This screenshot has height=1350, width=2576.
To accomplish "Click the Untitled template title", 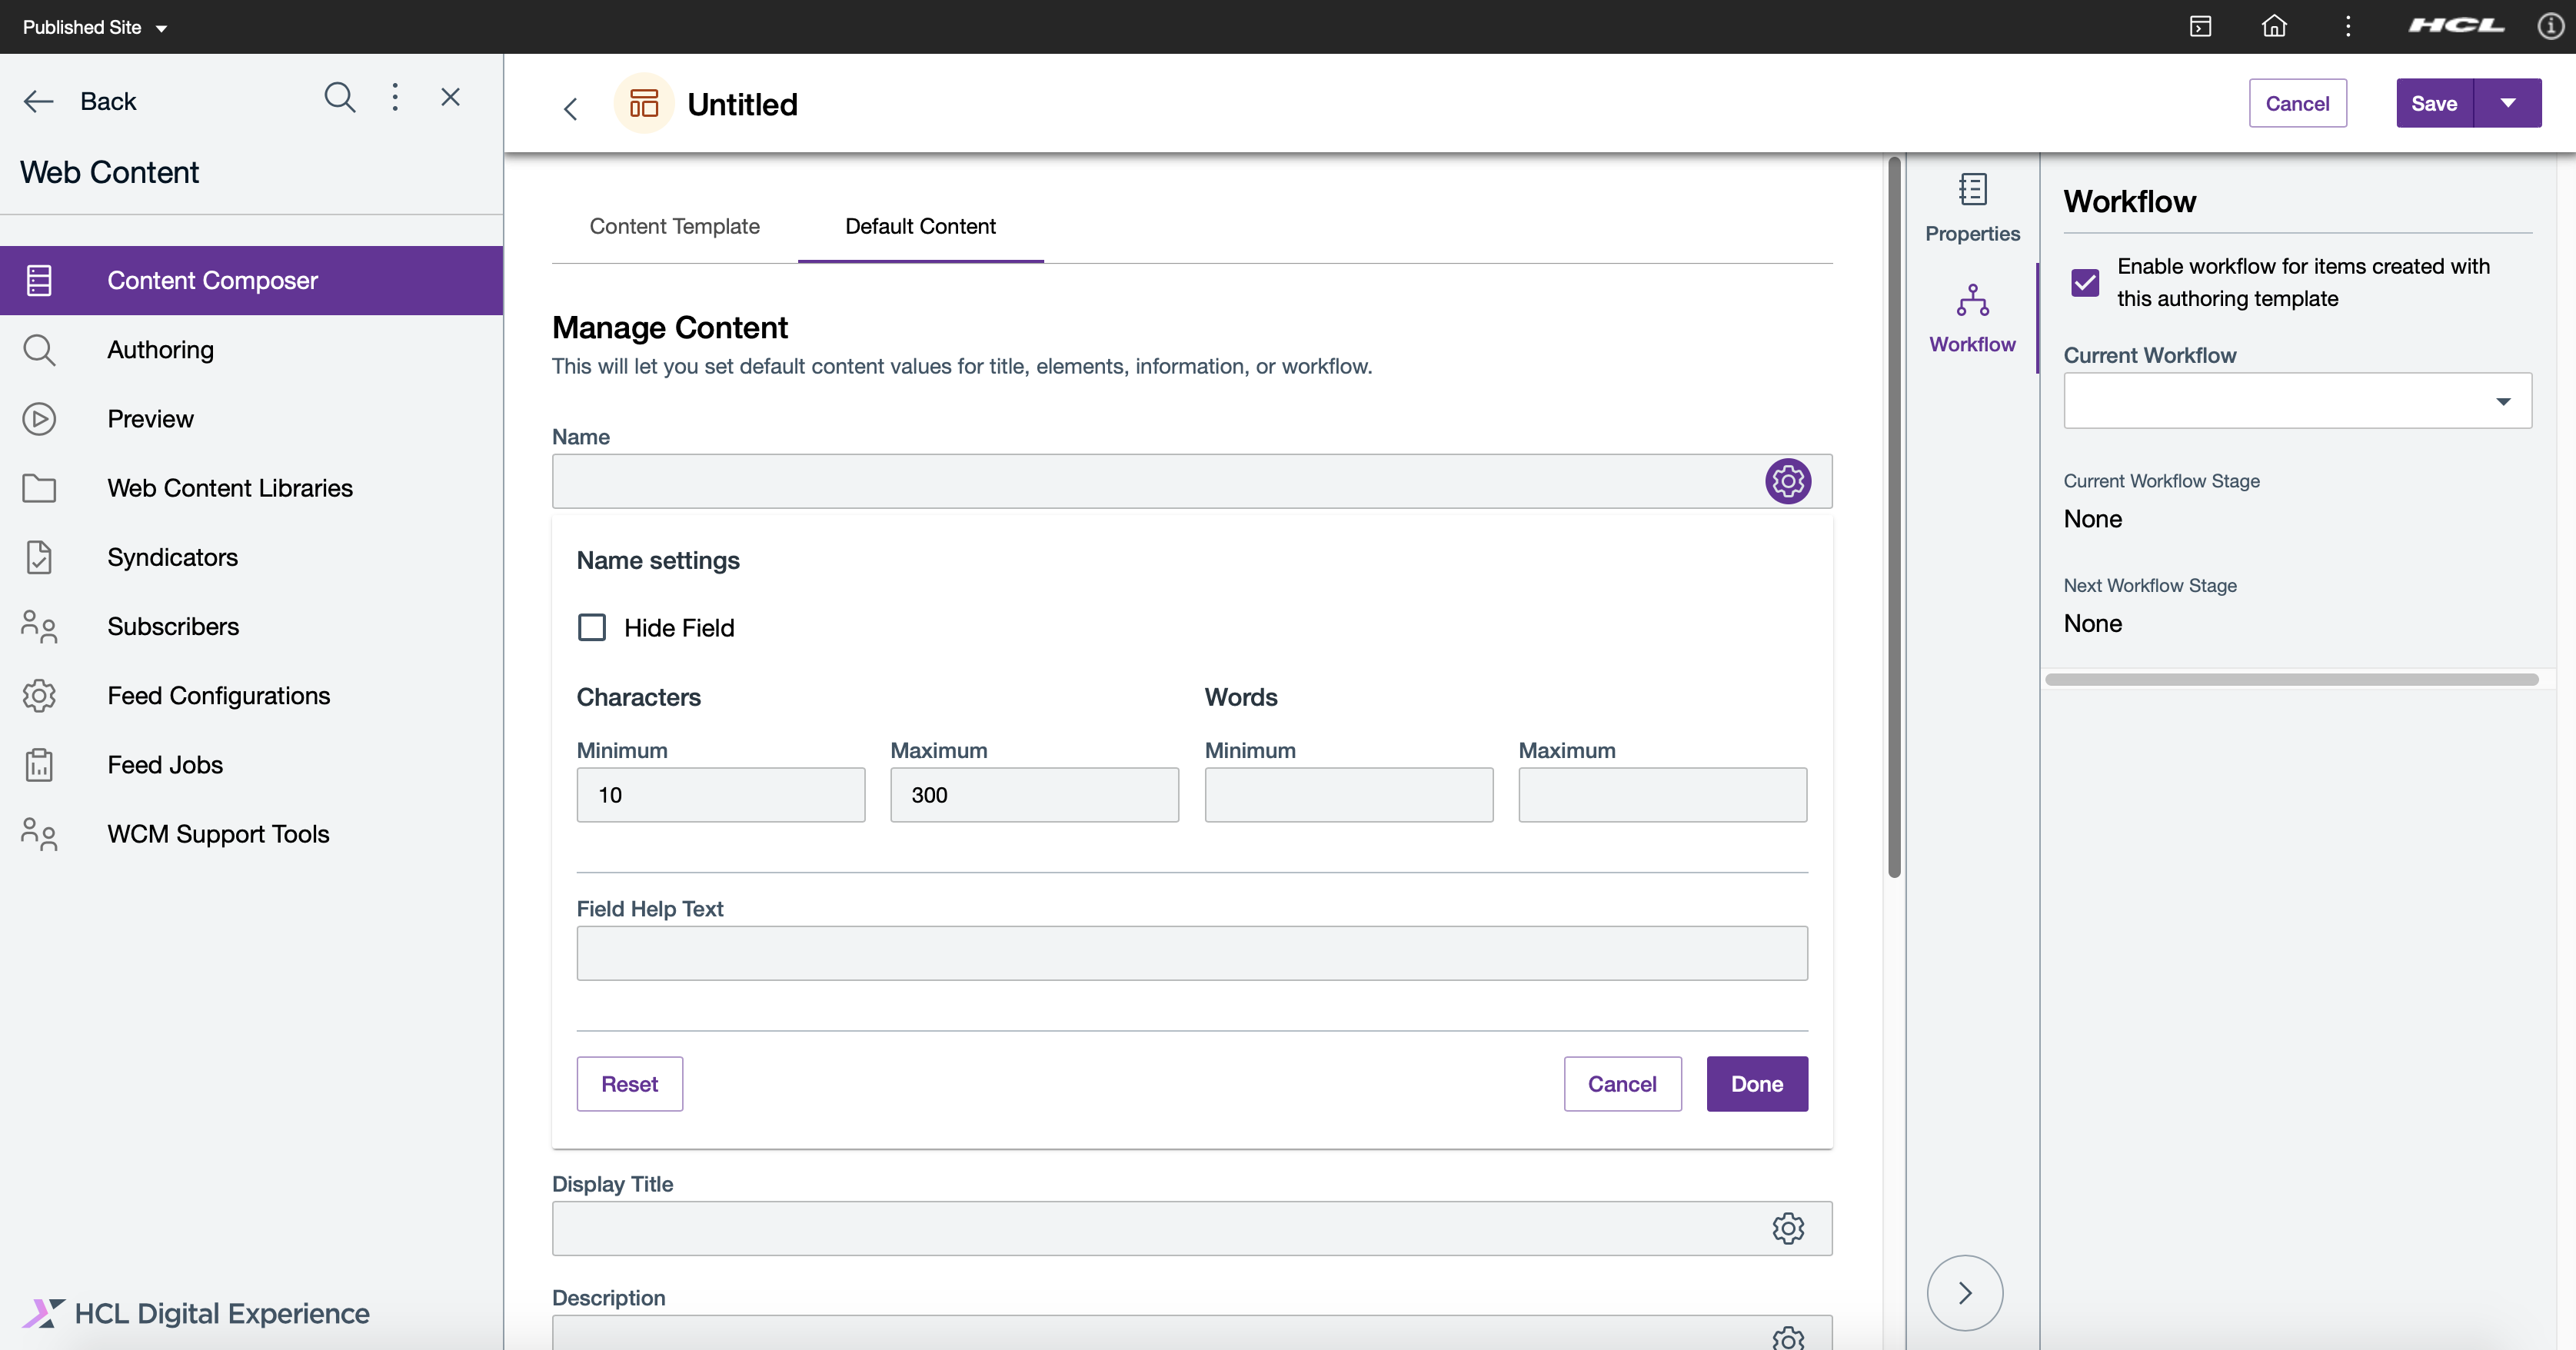I will 742,104.
